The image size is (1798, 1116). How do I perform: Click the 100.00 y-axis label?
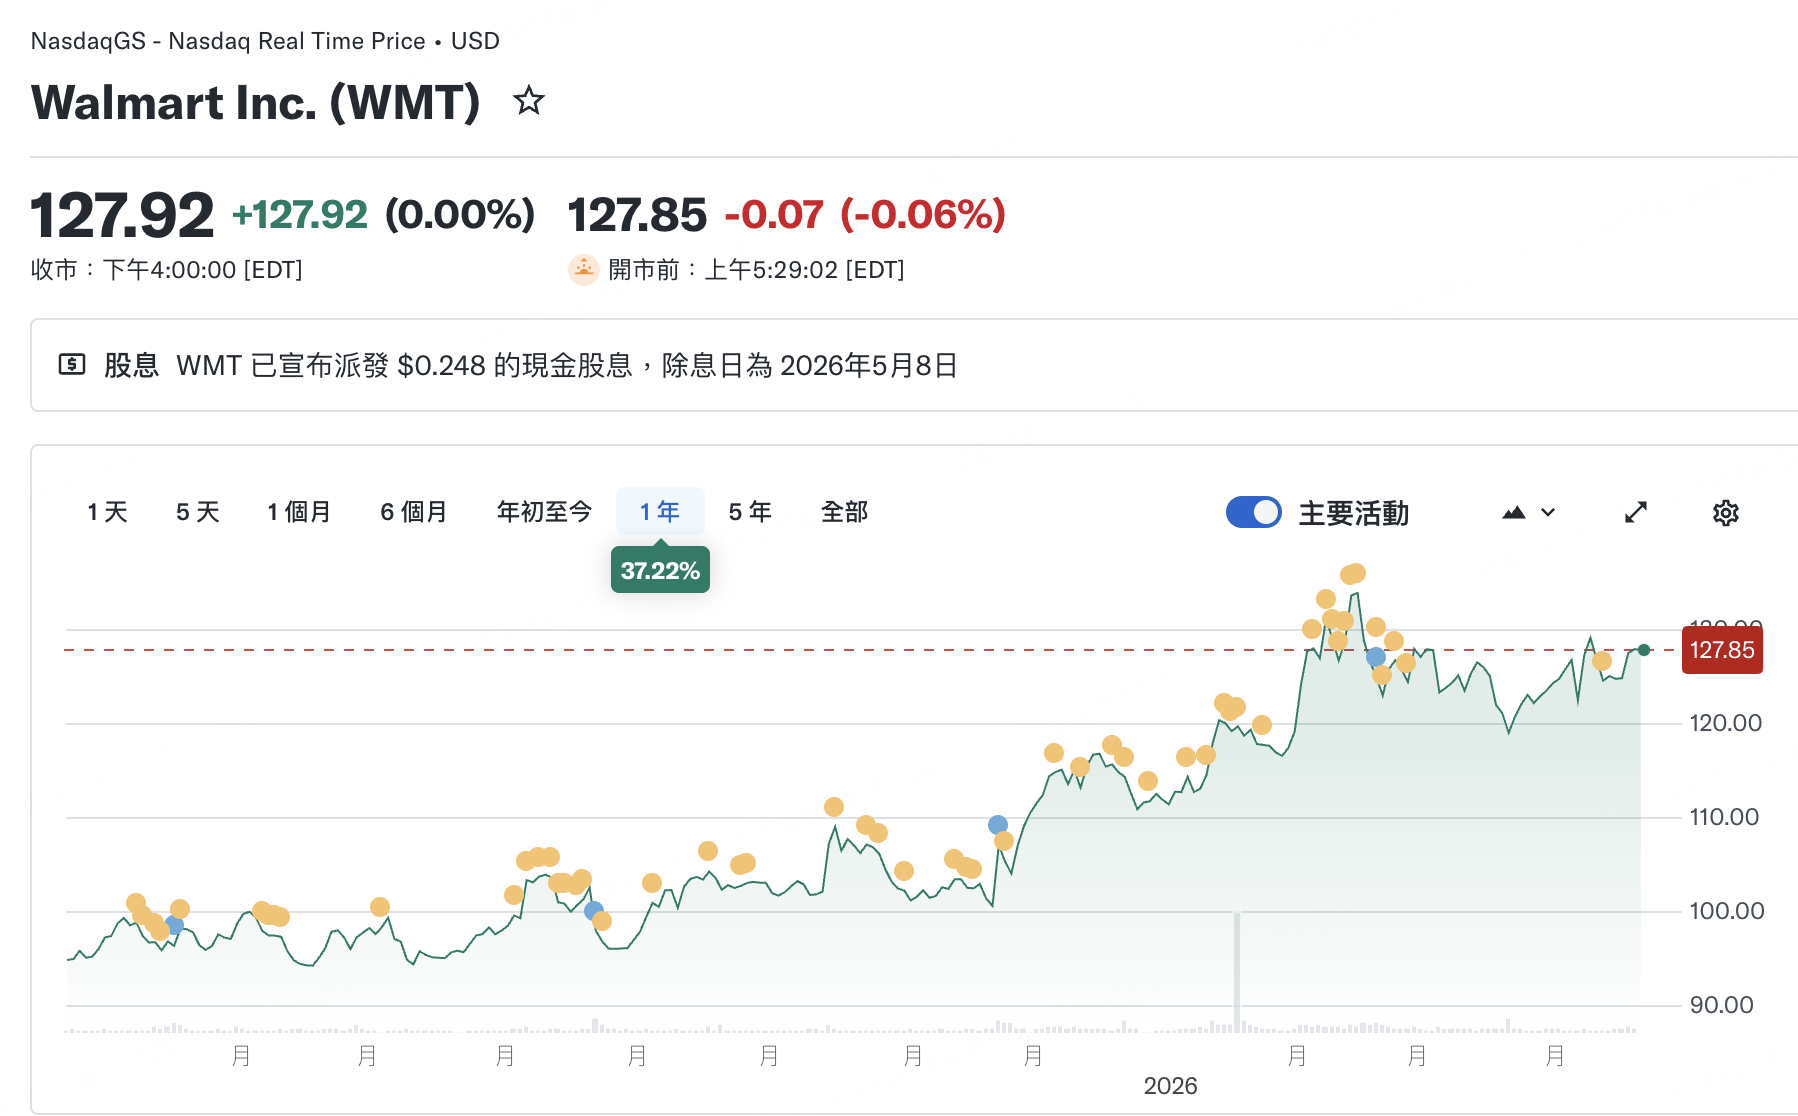coord(1727,911)
